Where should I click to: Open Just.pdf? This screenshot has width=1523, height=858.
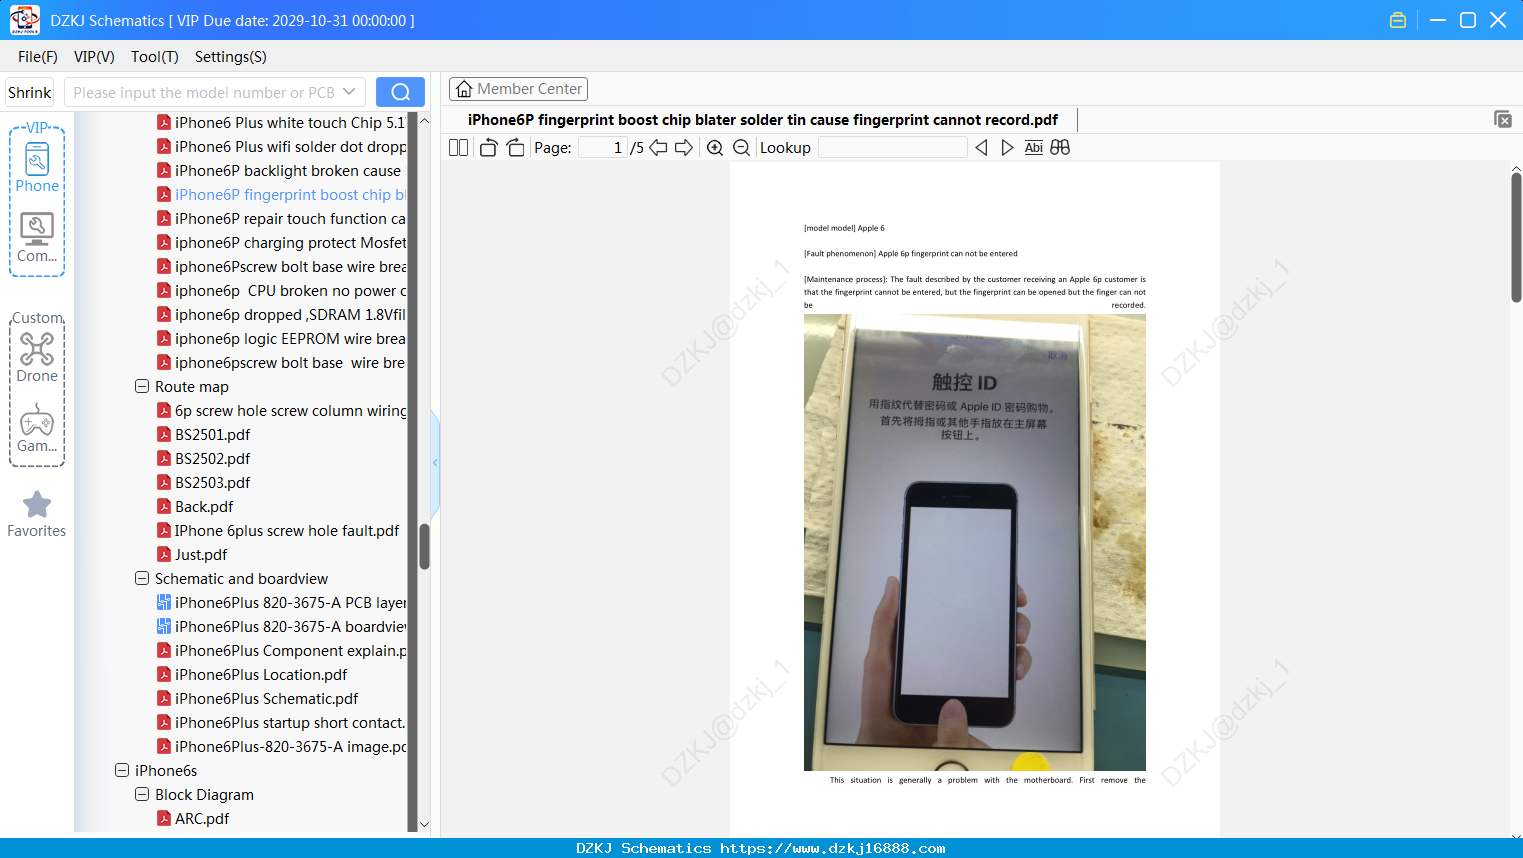[192, 554]
